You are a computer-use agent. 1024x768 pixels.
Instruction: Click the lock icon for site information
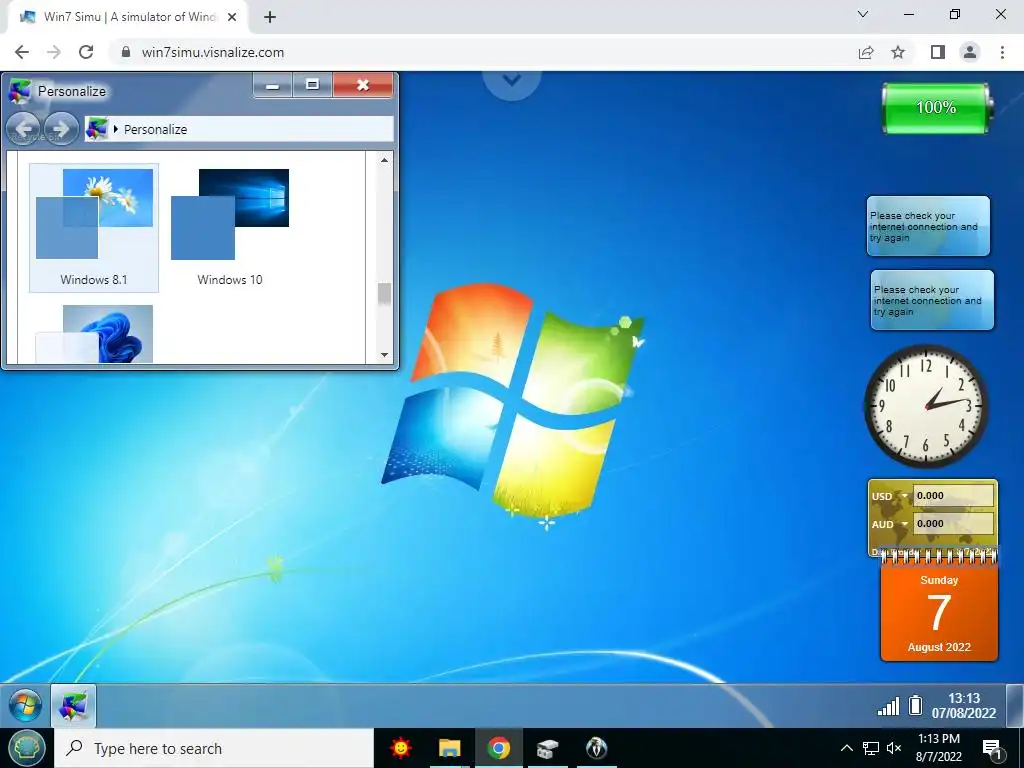point(126,52)
